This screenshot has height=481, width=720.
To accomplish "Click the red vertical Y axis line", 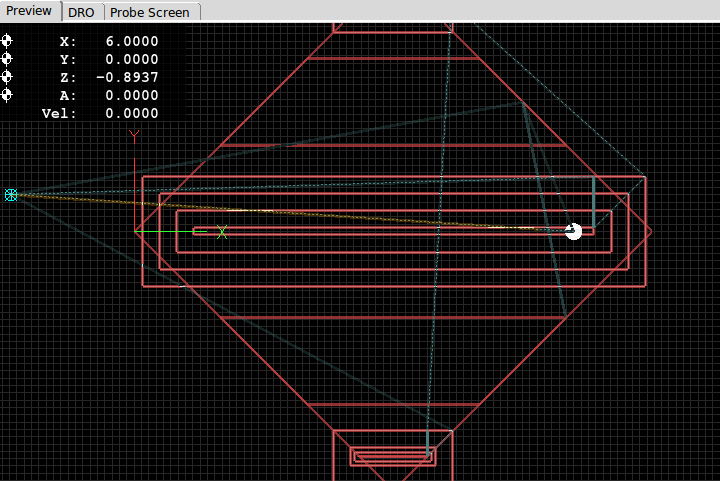I will (134, 190).
